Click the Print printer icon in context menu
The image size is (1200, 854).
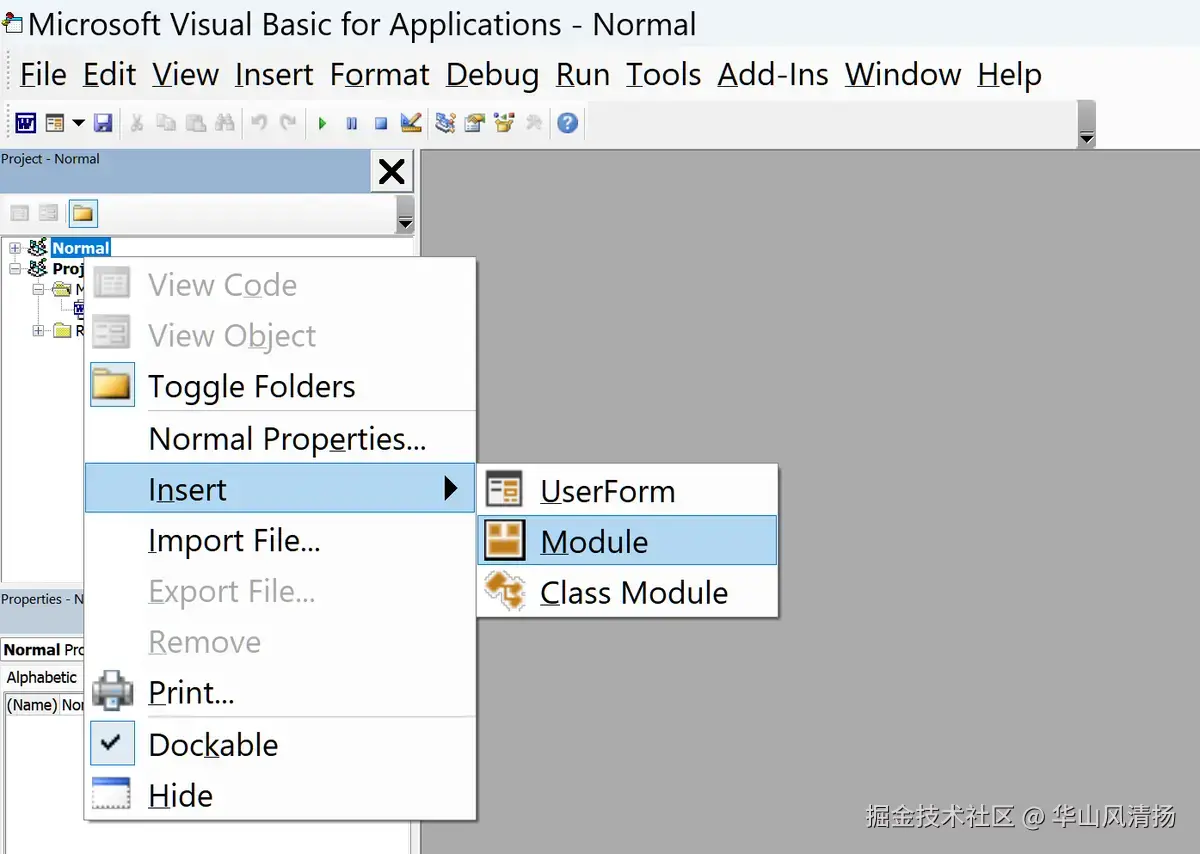[x=112, y=692]
